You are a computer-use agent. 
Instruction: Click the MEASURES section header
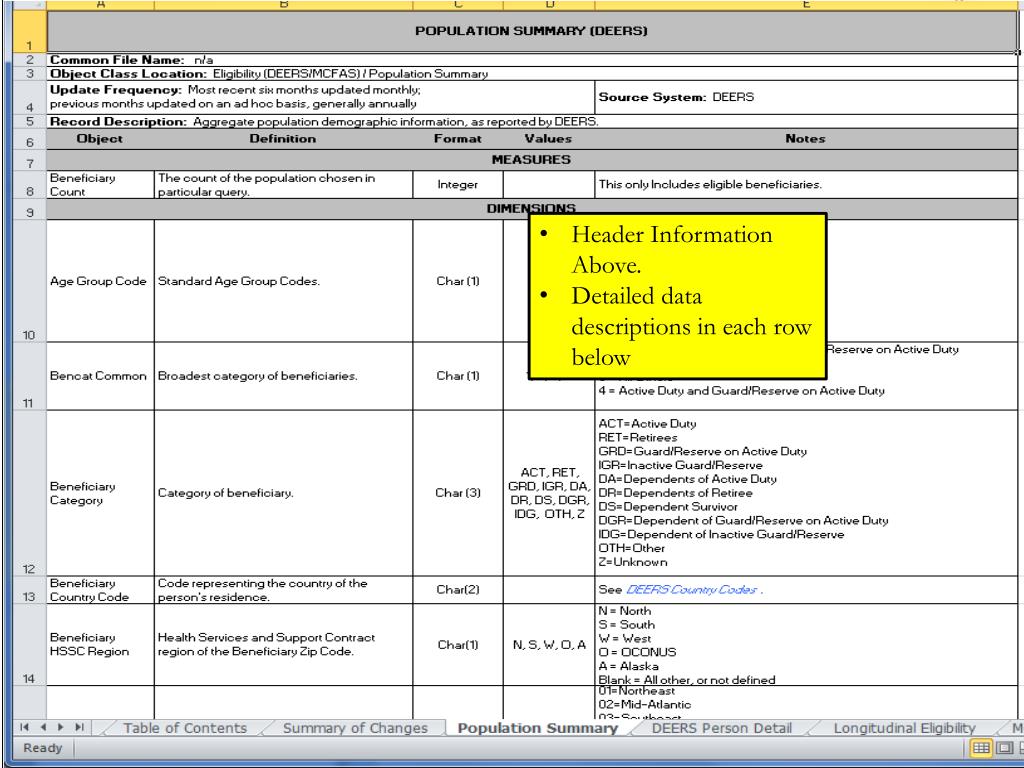coord(532,160)
